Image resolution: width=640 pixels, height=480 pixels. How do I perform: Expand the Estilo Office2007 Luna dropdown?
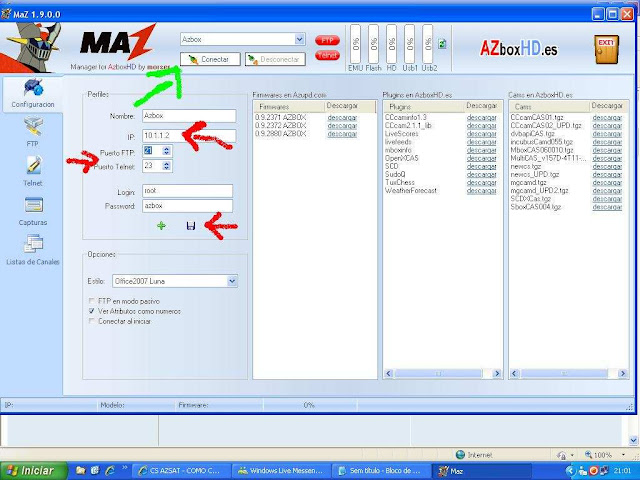coord(232,281)
